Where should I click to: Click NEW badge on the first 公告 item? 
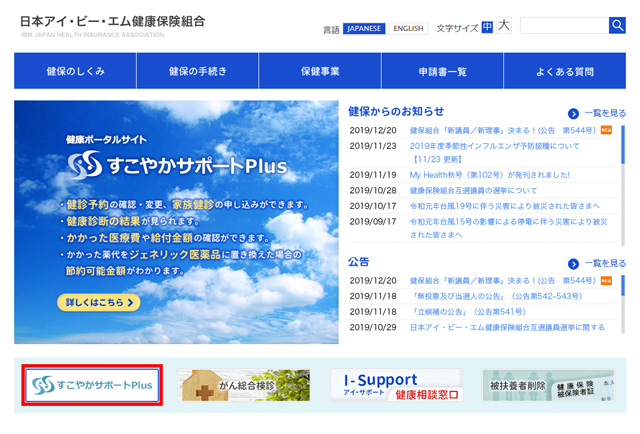point(606,280)
